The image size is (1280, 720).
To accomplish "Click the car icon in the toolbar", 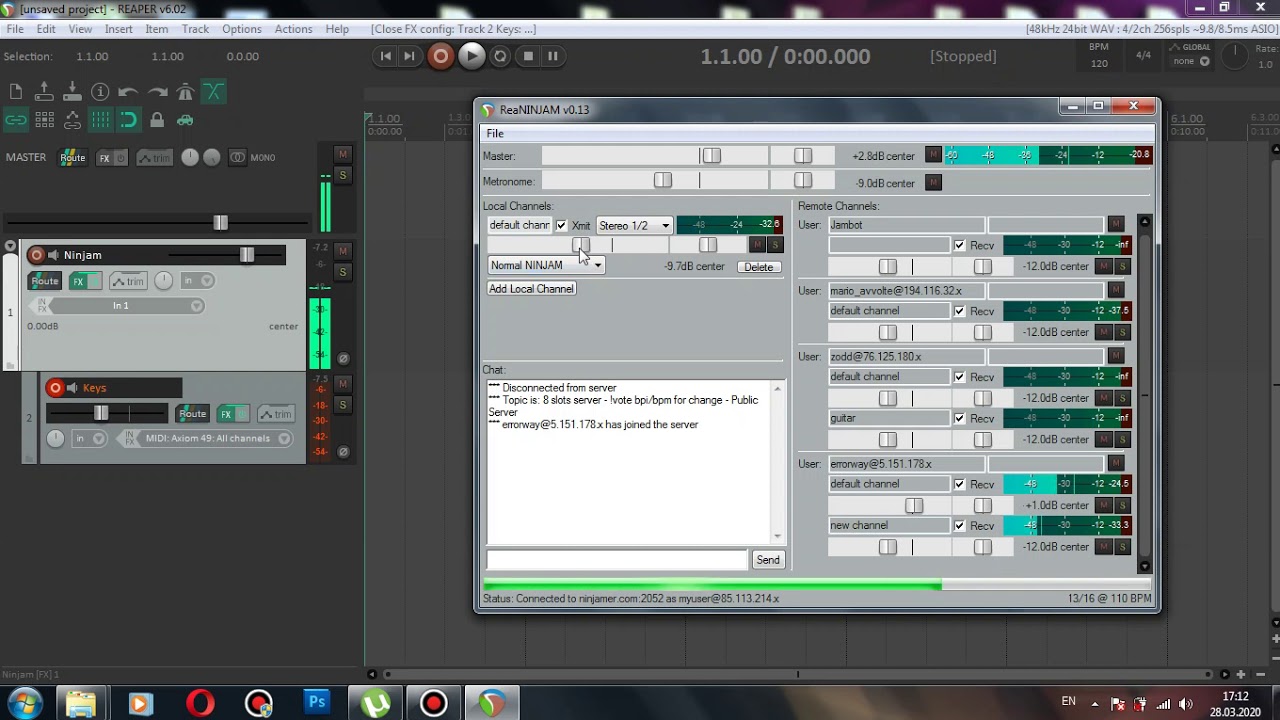I will 185,120.
